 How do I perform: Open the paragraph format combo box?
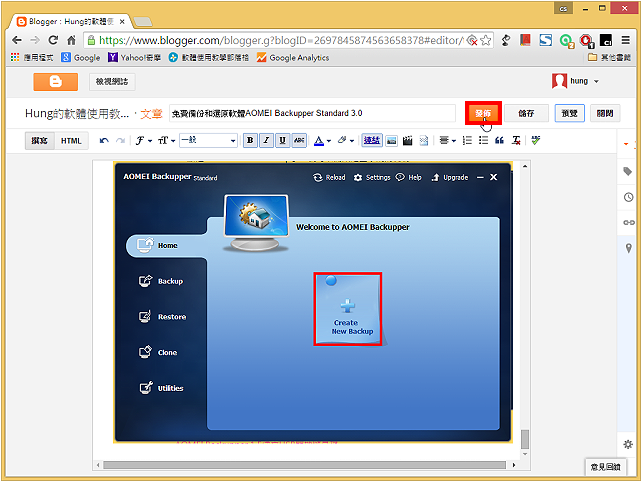pyautogui.click(x=208, y=141)
